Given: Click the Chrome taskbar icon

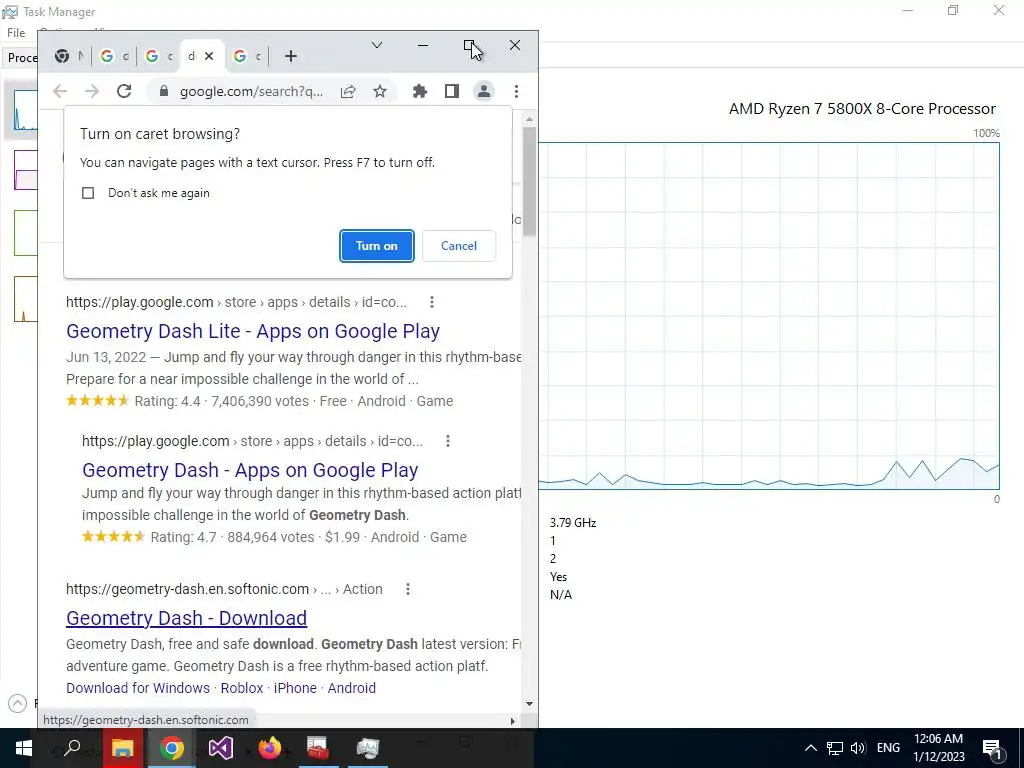Looking at the screenshot, I should 172,748.
